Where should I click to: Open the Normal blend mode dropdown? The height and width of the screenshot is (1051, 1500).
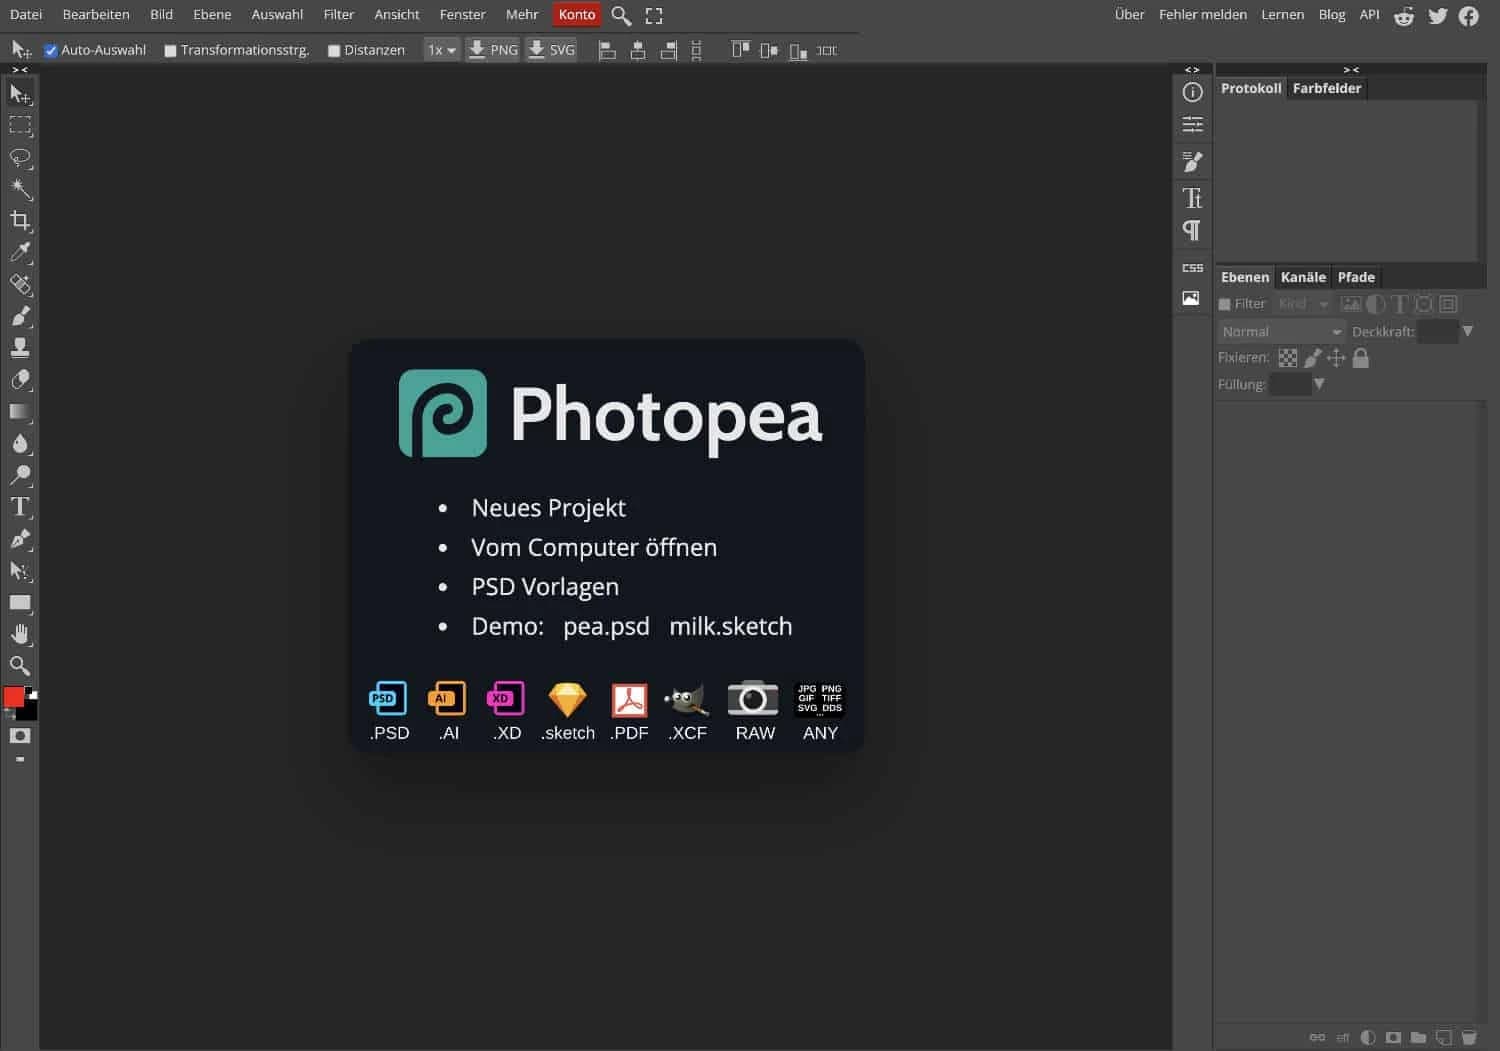click(x=1280, y=331)
